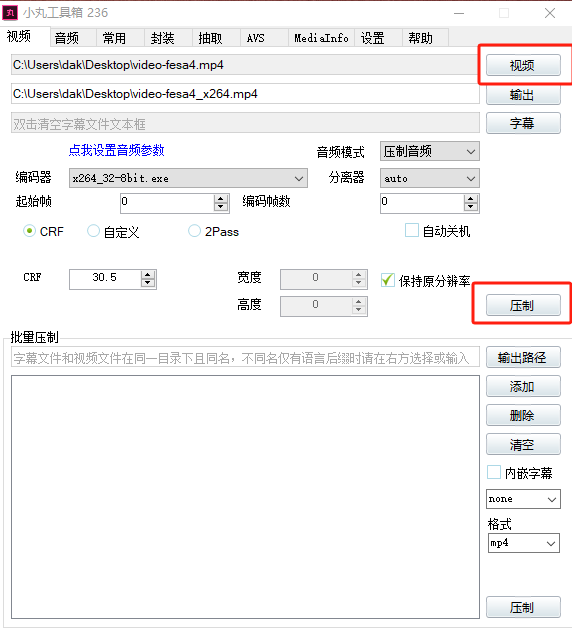Open the 格式 mp4 dropdown
Image resolution: width=572 pixels, height=629 pixels.
click(523, 543)
